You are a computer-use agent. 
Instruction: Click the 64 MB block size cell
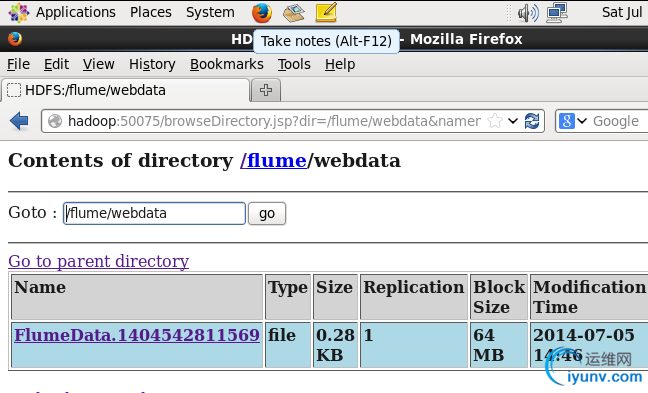point(499,345)
